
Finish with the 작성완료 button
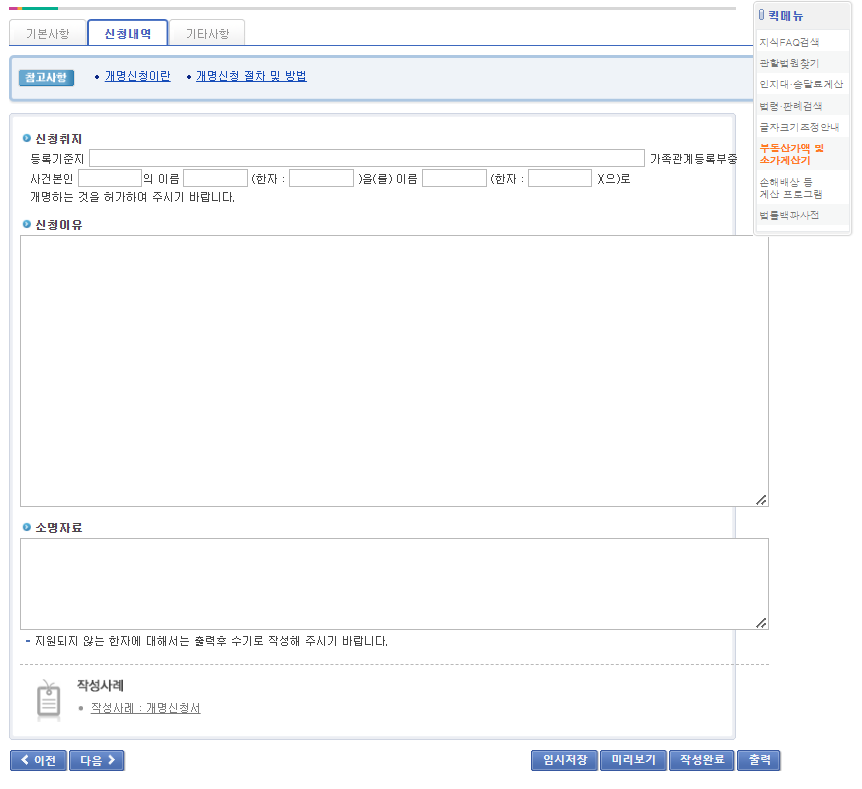click(701, 760)
